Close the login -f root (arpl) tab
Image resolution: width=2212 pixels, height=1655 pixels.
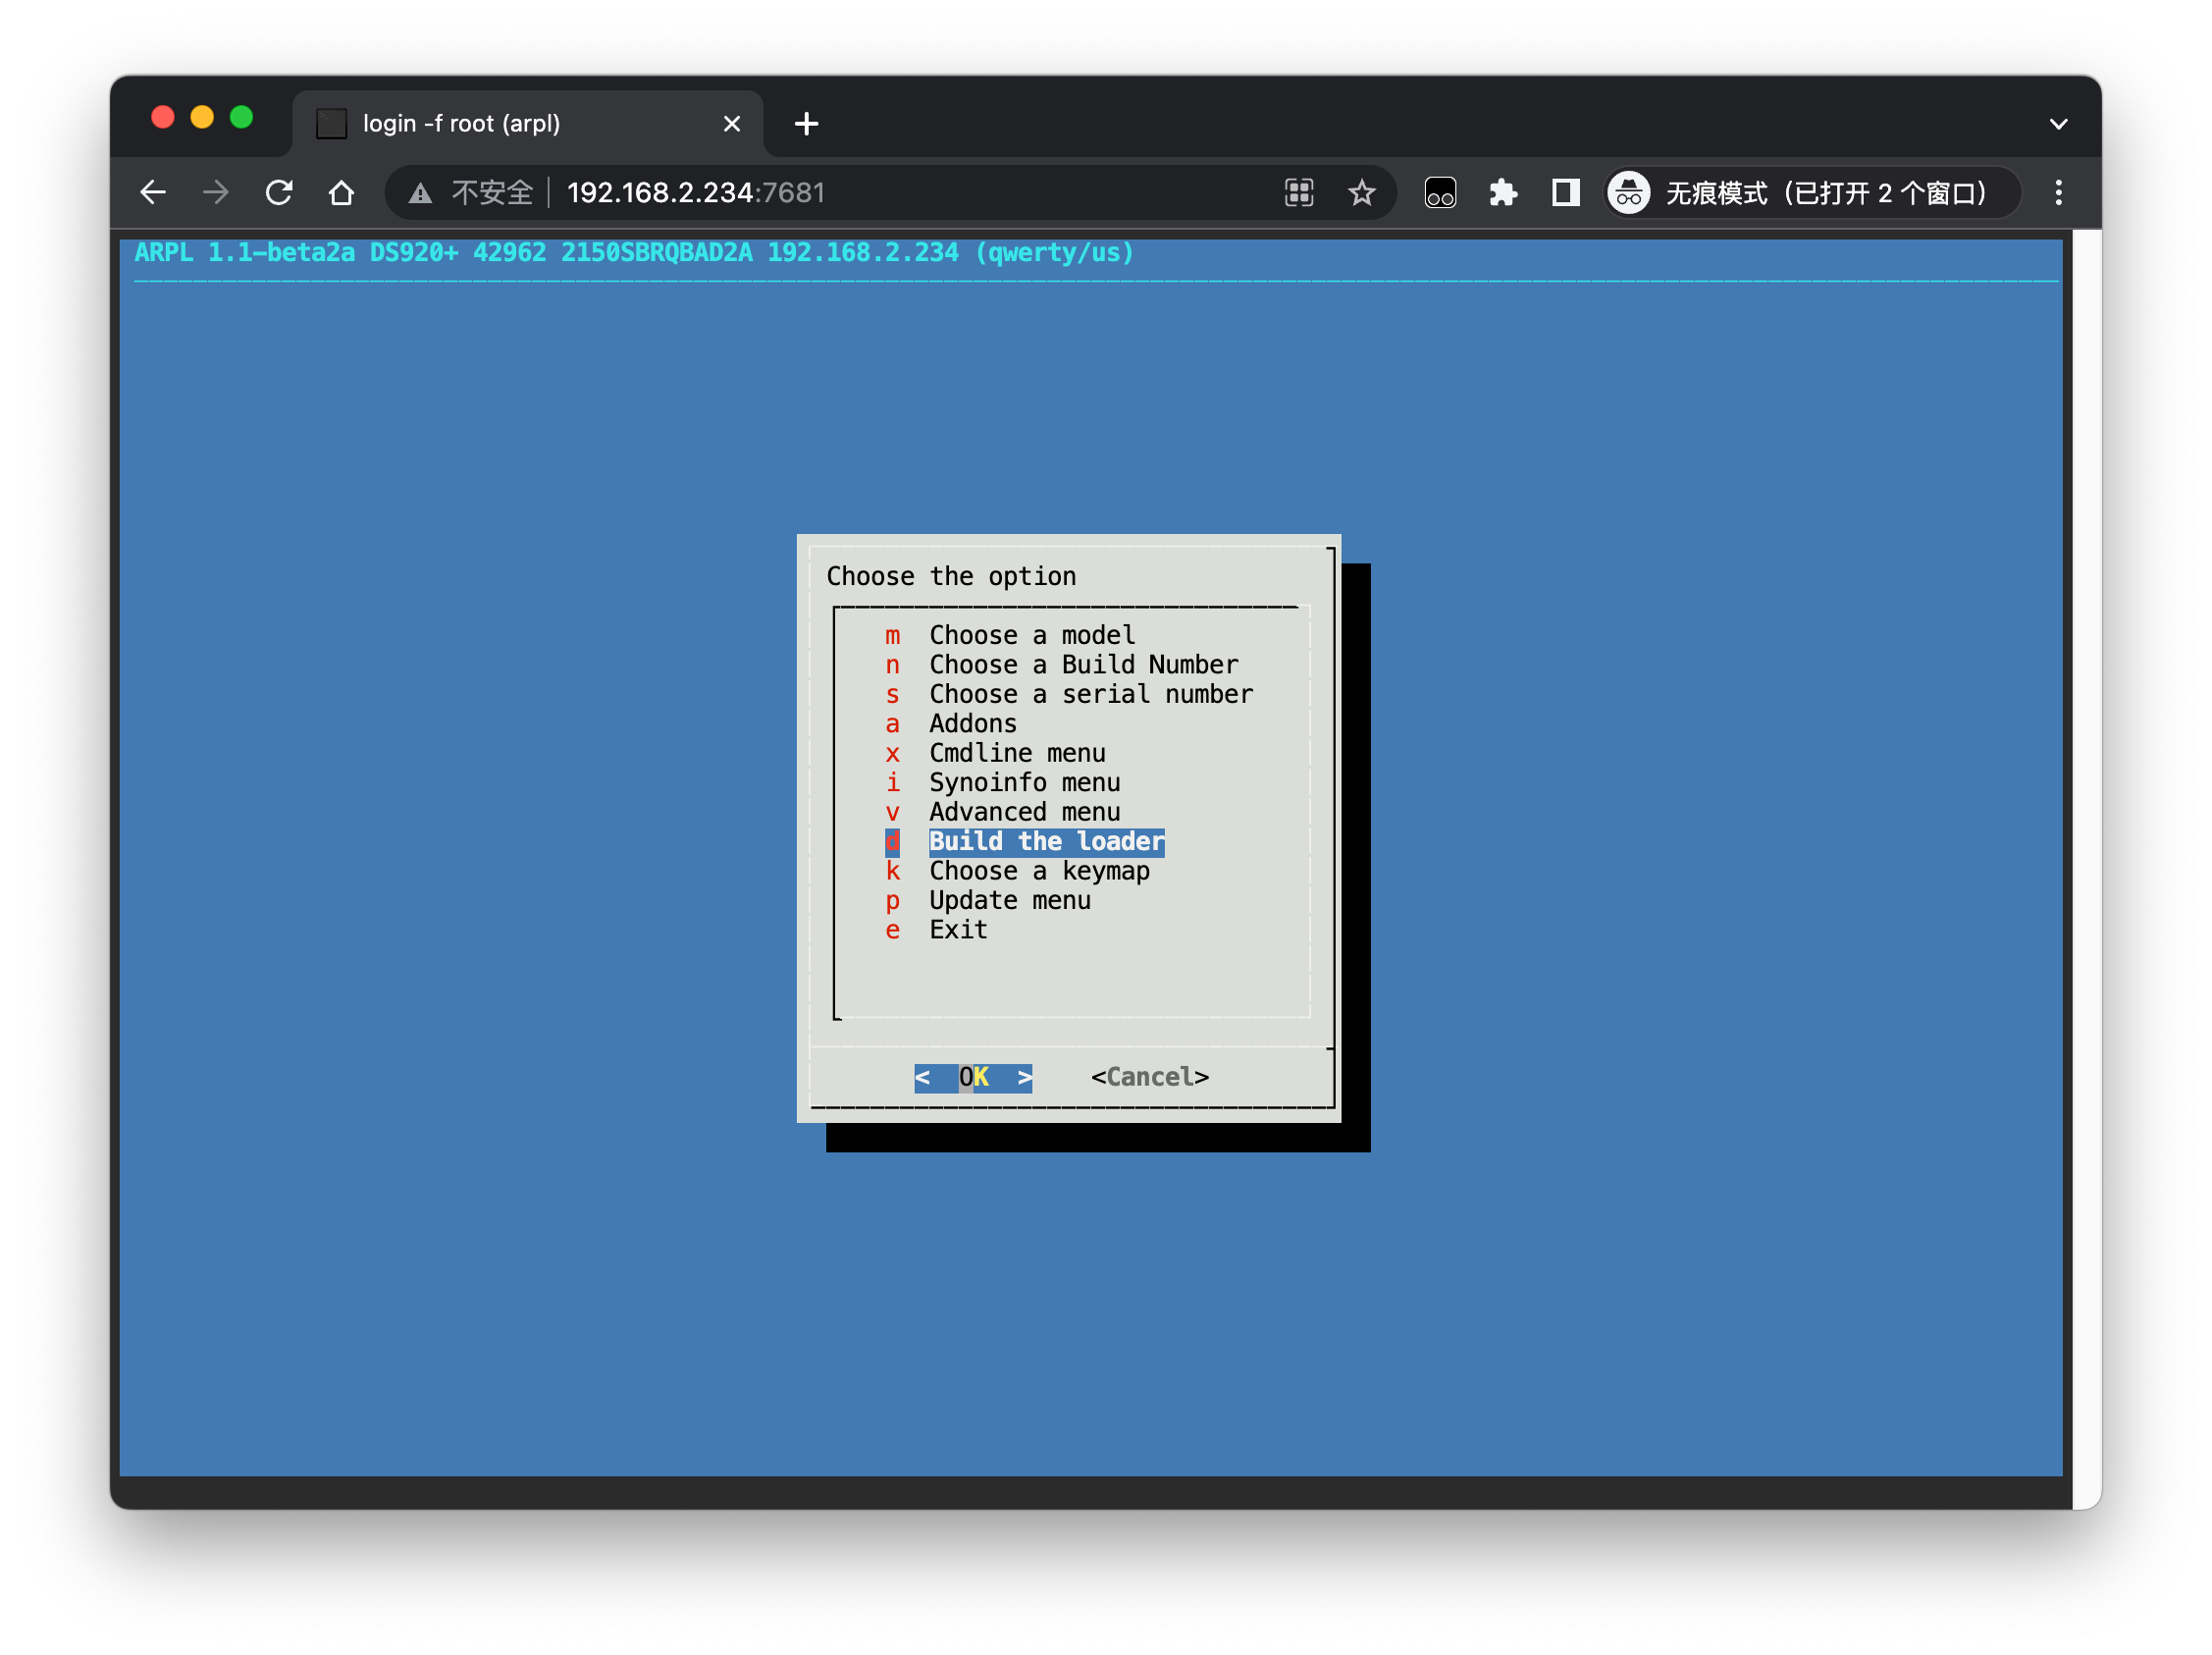(731, 123)
